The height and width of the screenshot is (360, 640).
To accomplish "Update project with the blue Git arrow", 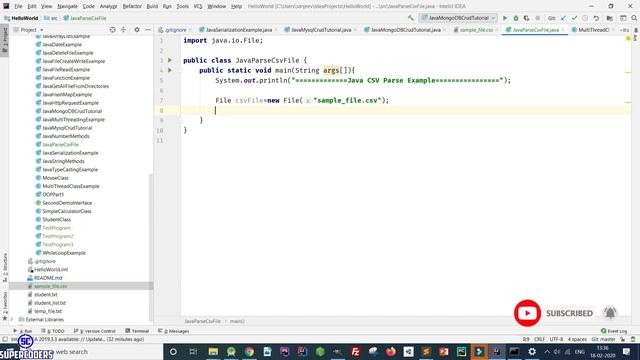I will pyautogui.click(x=563, y=18).
